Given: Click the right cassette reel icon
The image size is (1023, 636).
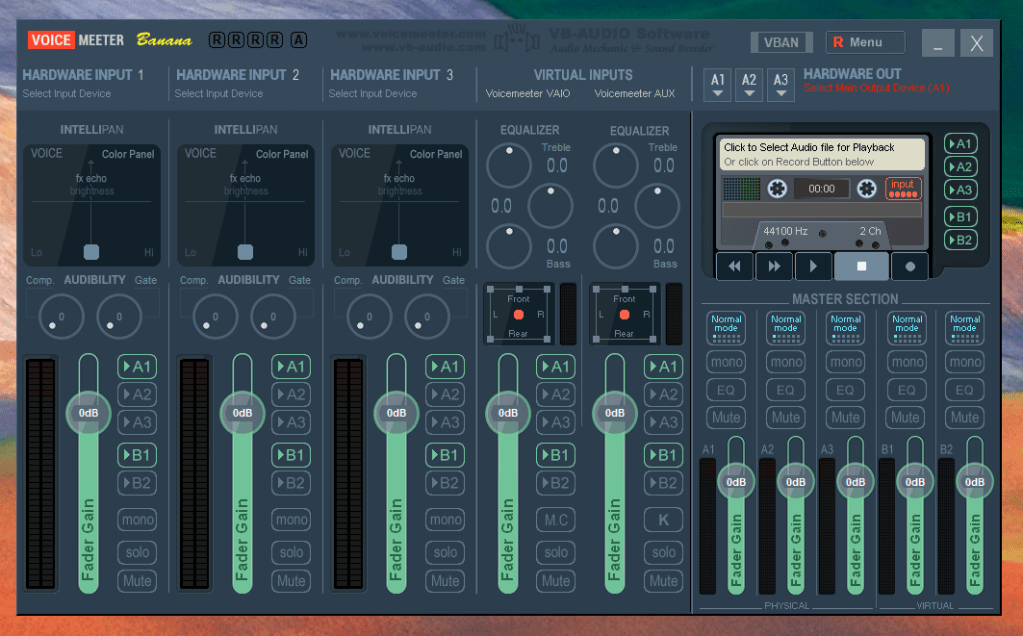Looking at the screenshot, I should point(866,189).
